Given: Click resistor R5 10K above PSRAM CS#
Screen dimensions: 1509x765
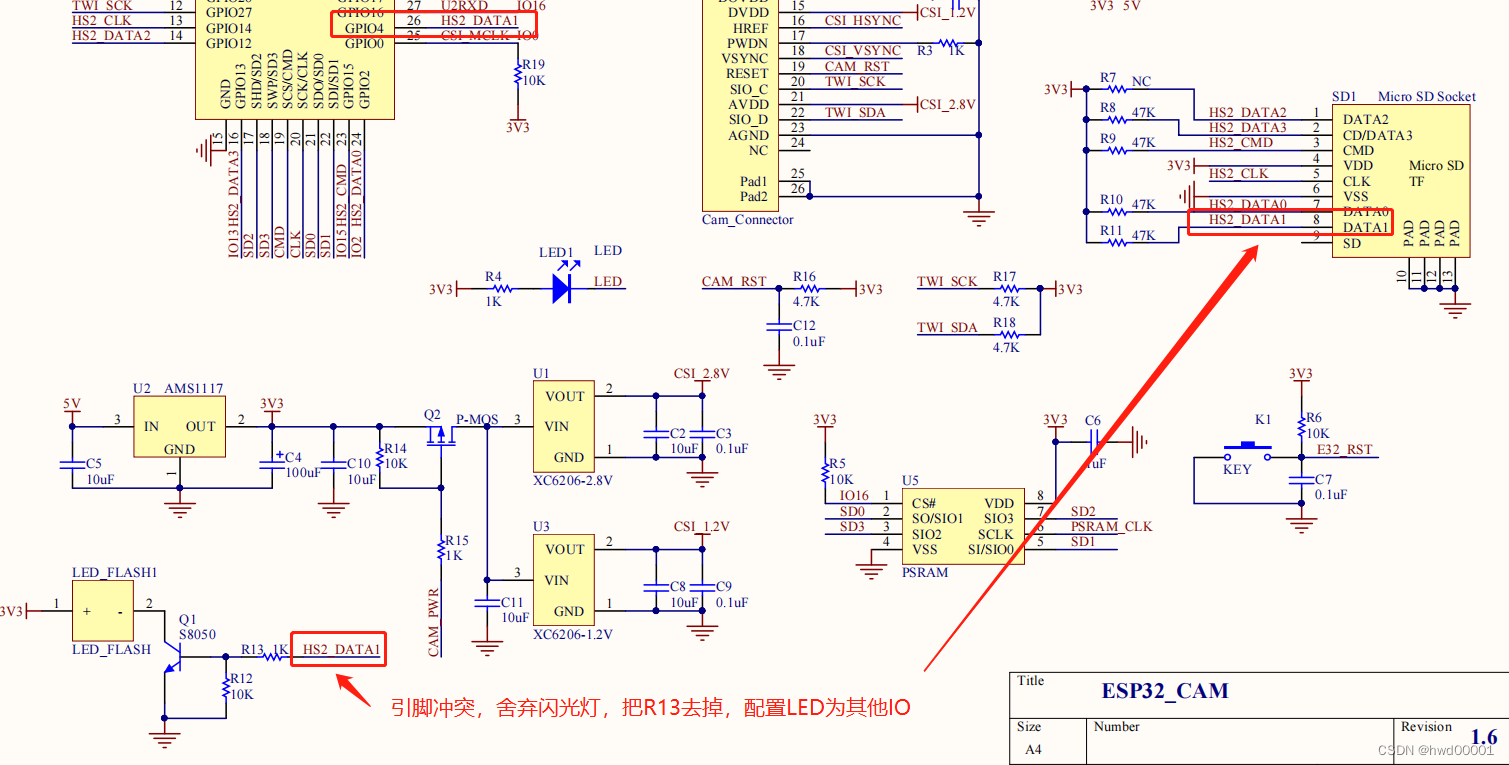Looking at the screenshot, I should pos(826,472).
